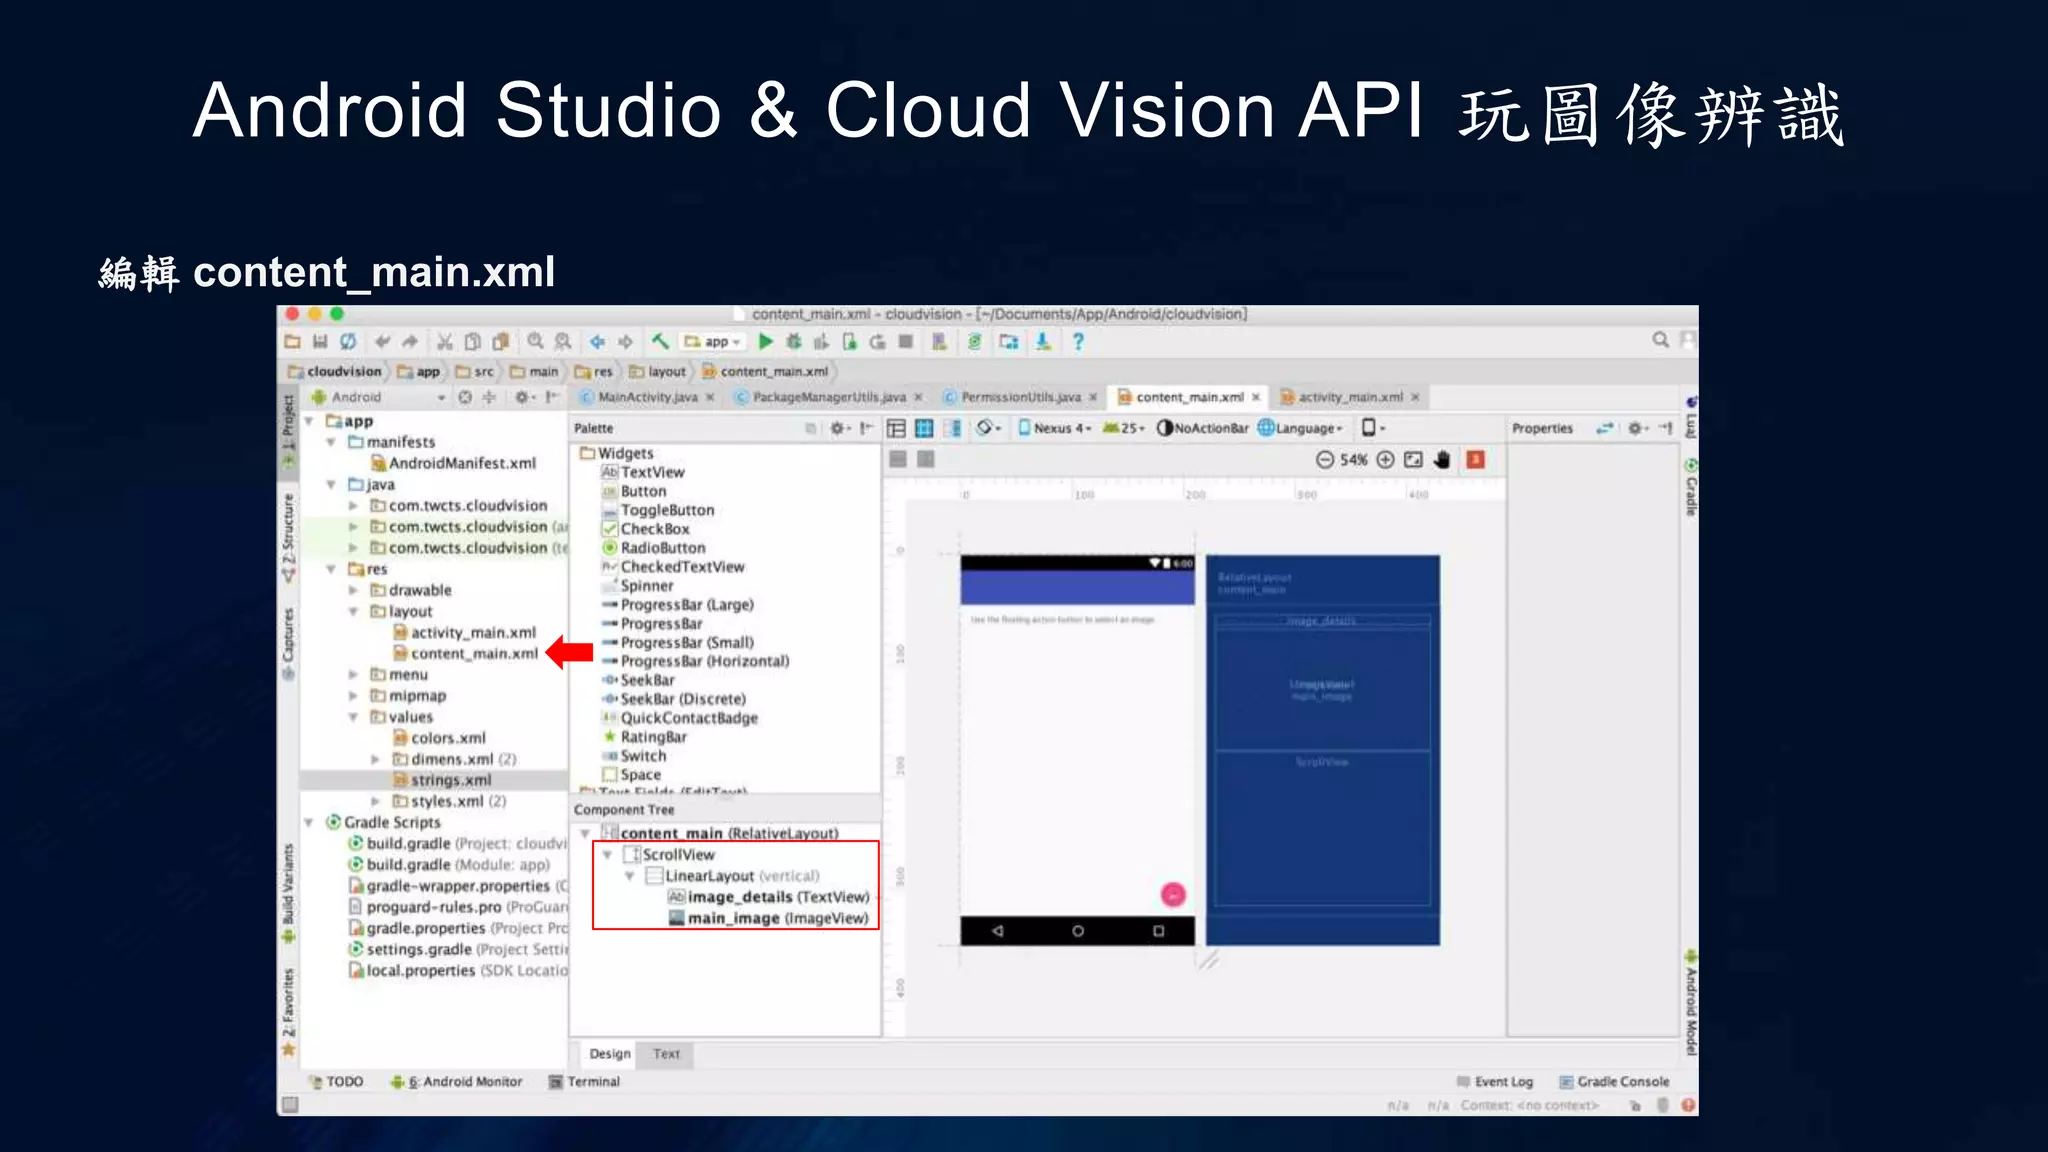2048x1152 pixels.
Task: Open the TODO tool window
Action: click(337, 1082)
